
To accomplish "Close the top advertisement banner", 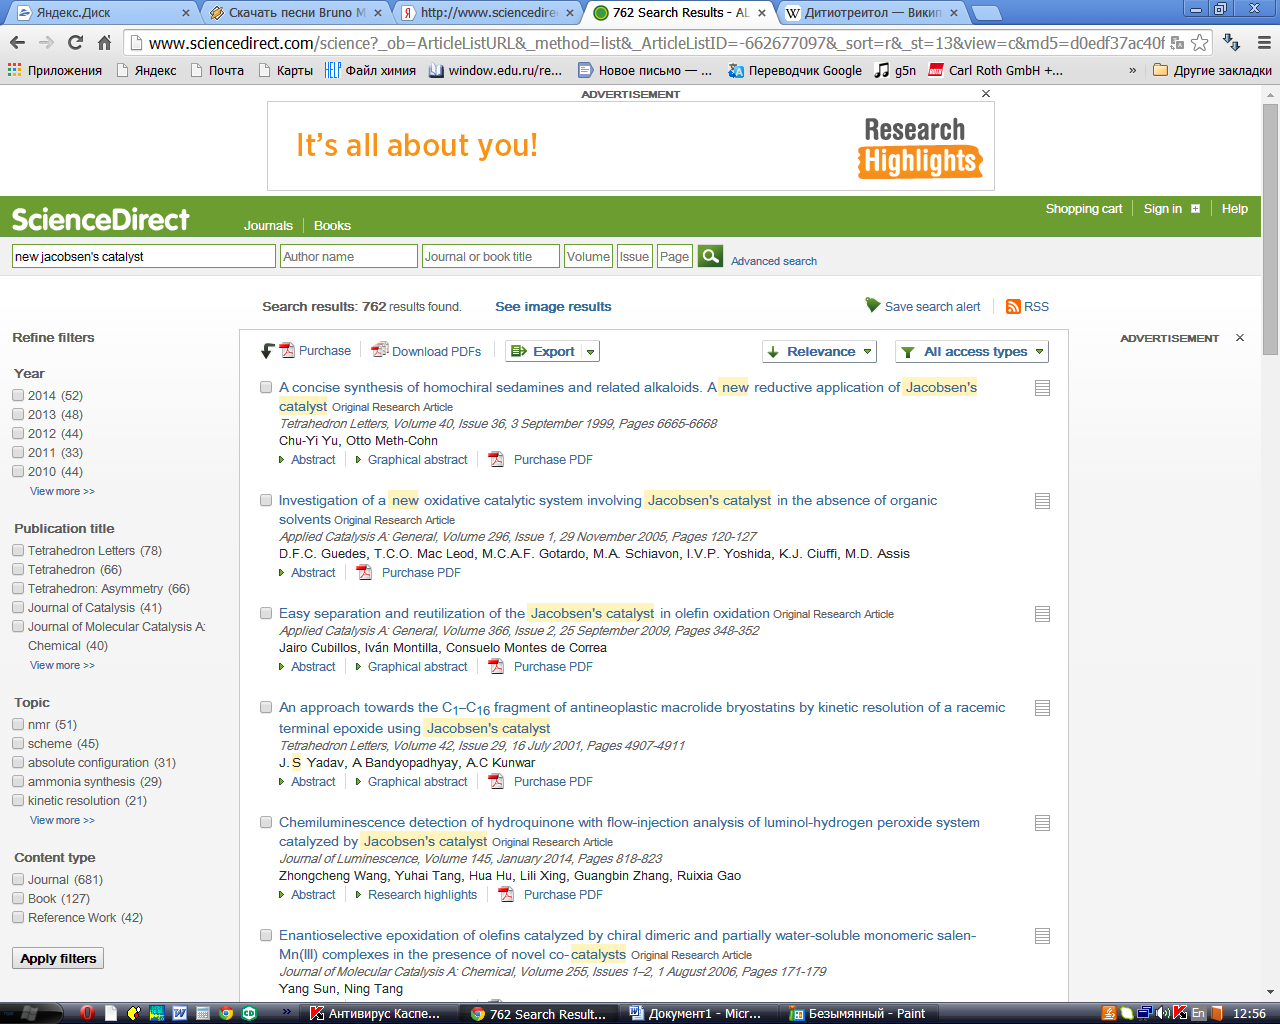I will click(986, 94).
